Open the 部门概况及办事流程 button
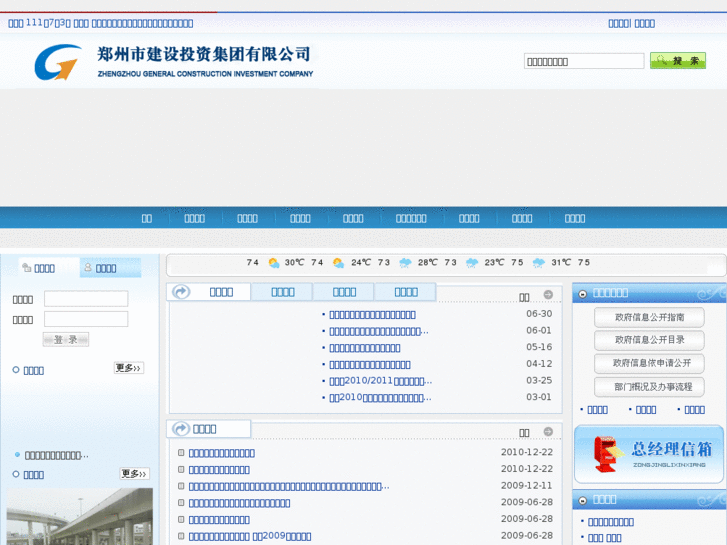 point(649,387)
